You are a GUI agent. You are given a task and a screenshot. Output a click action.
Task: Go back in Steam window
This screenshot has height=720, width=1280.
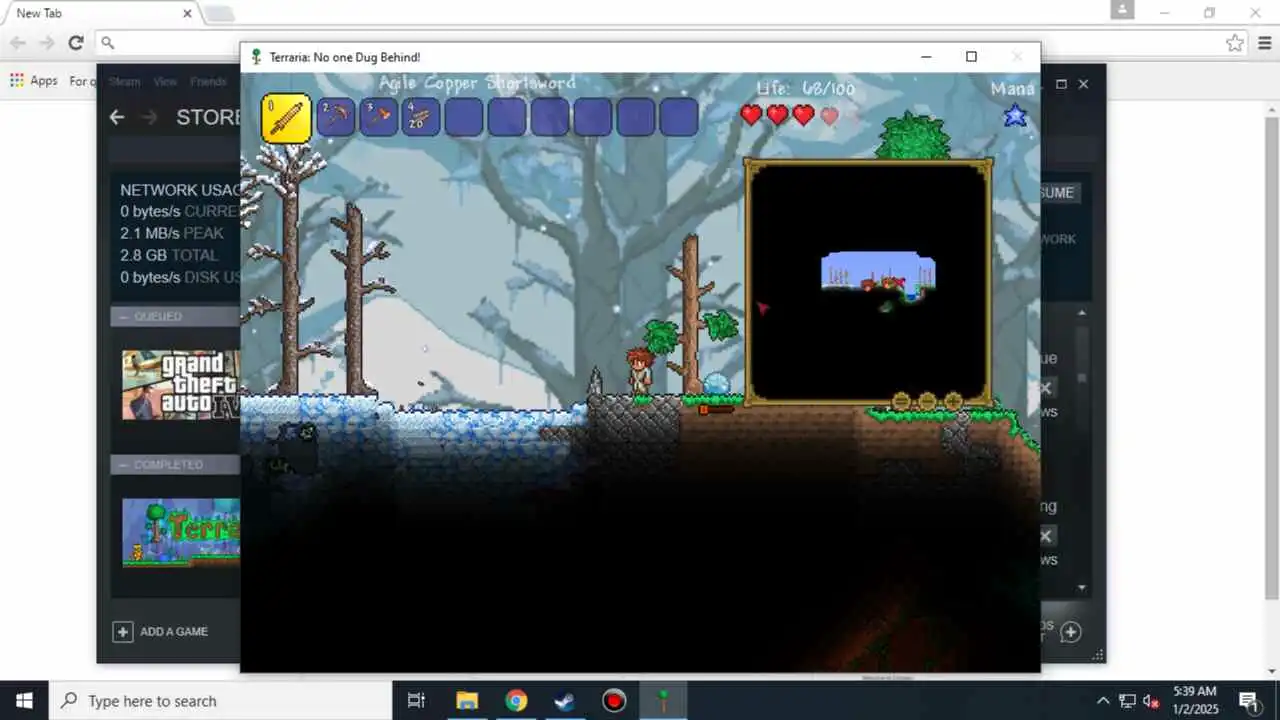coord(117,117)
